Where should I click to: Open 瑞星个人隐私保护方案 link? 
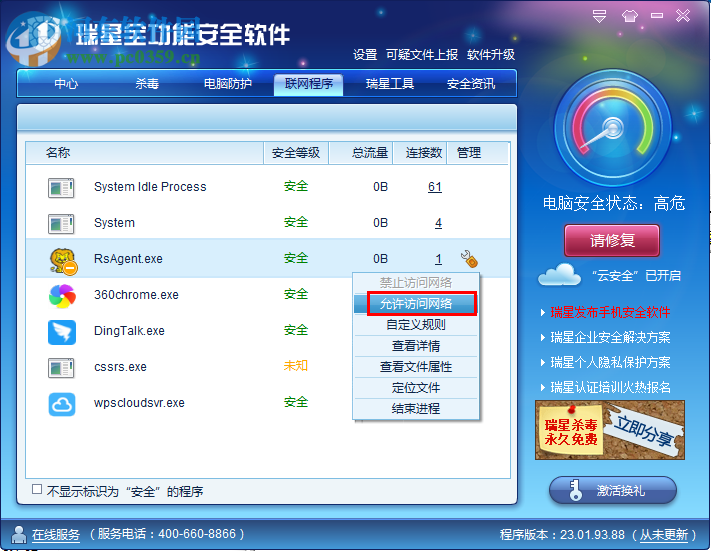[610, 362]
